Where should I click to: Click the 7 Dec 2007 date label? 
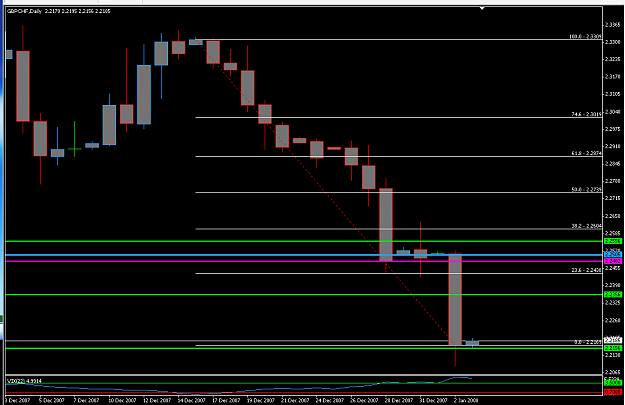pos(86,400)
